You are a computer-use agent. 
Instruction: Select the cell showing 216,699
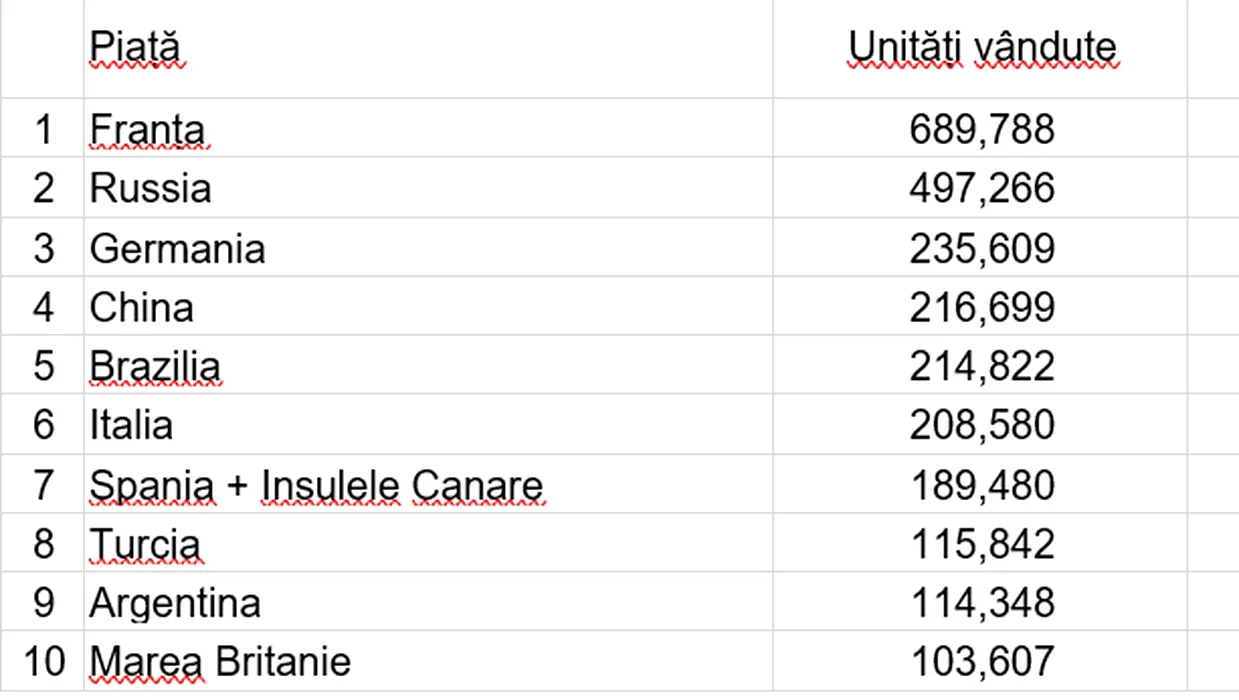click(x=980, y=306)
